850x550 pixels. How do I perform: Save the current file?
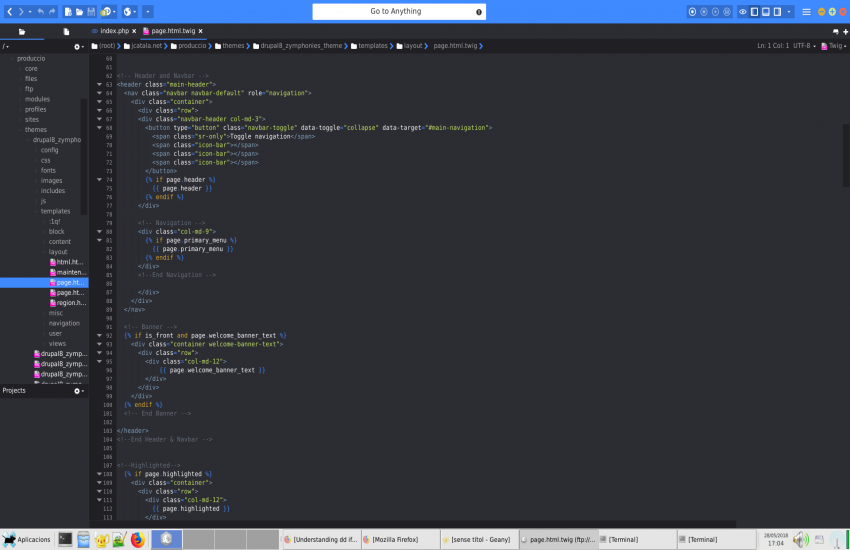point(91,11)
